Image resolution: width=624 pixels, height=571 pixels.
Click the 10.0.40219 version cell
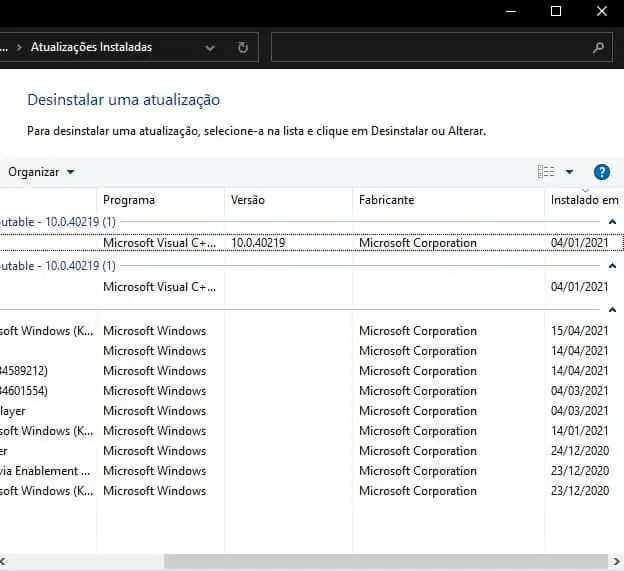click(258, 243)
